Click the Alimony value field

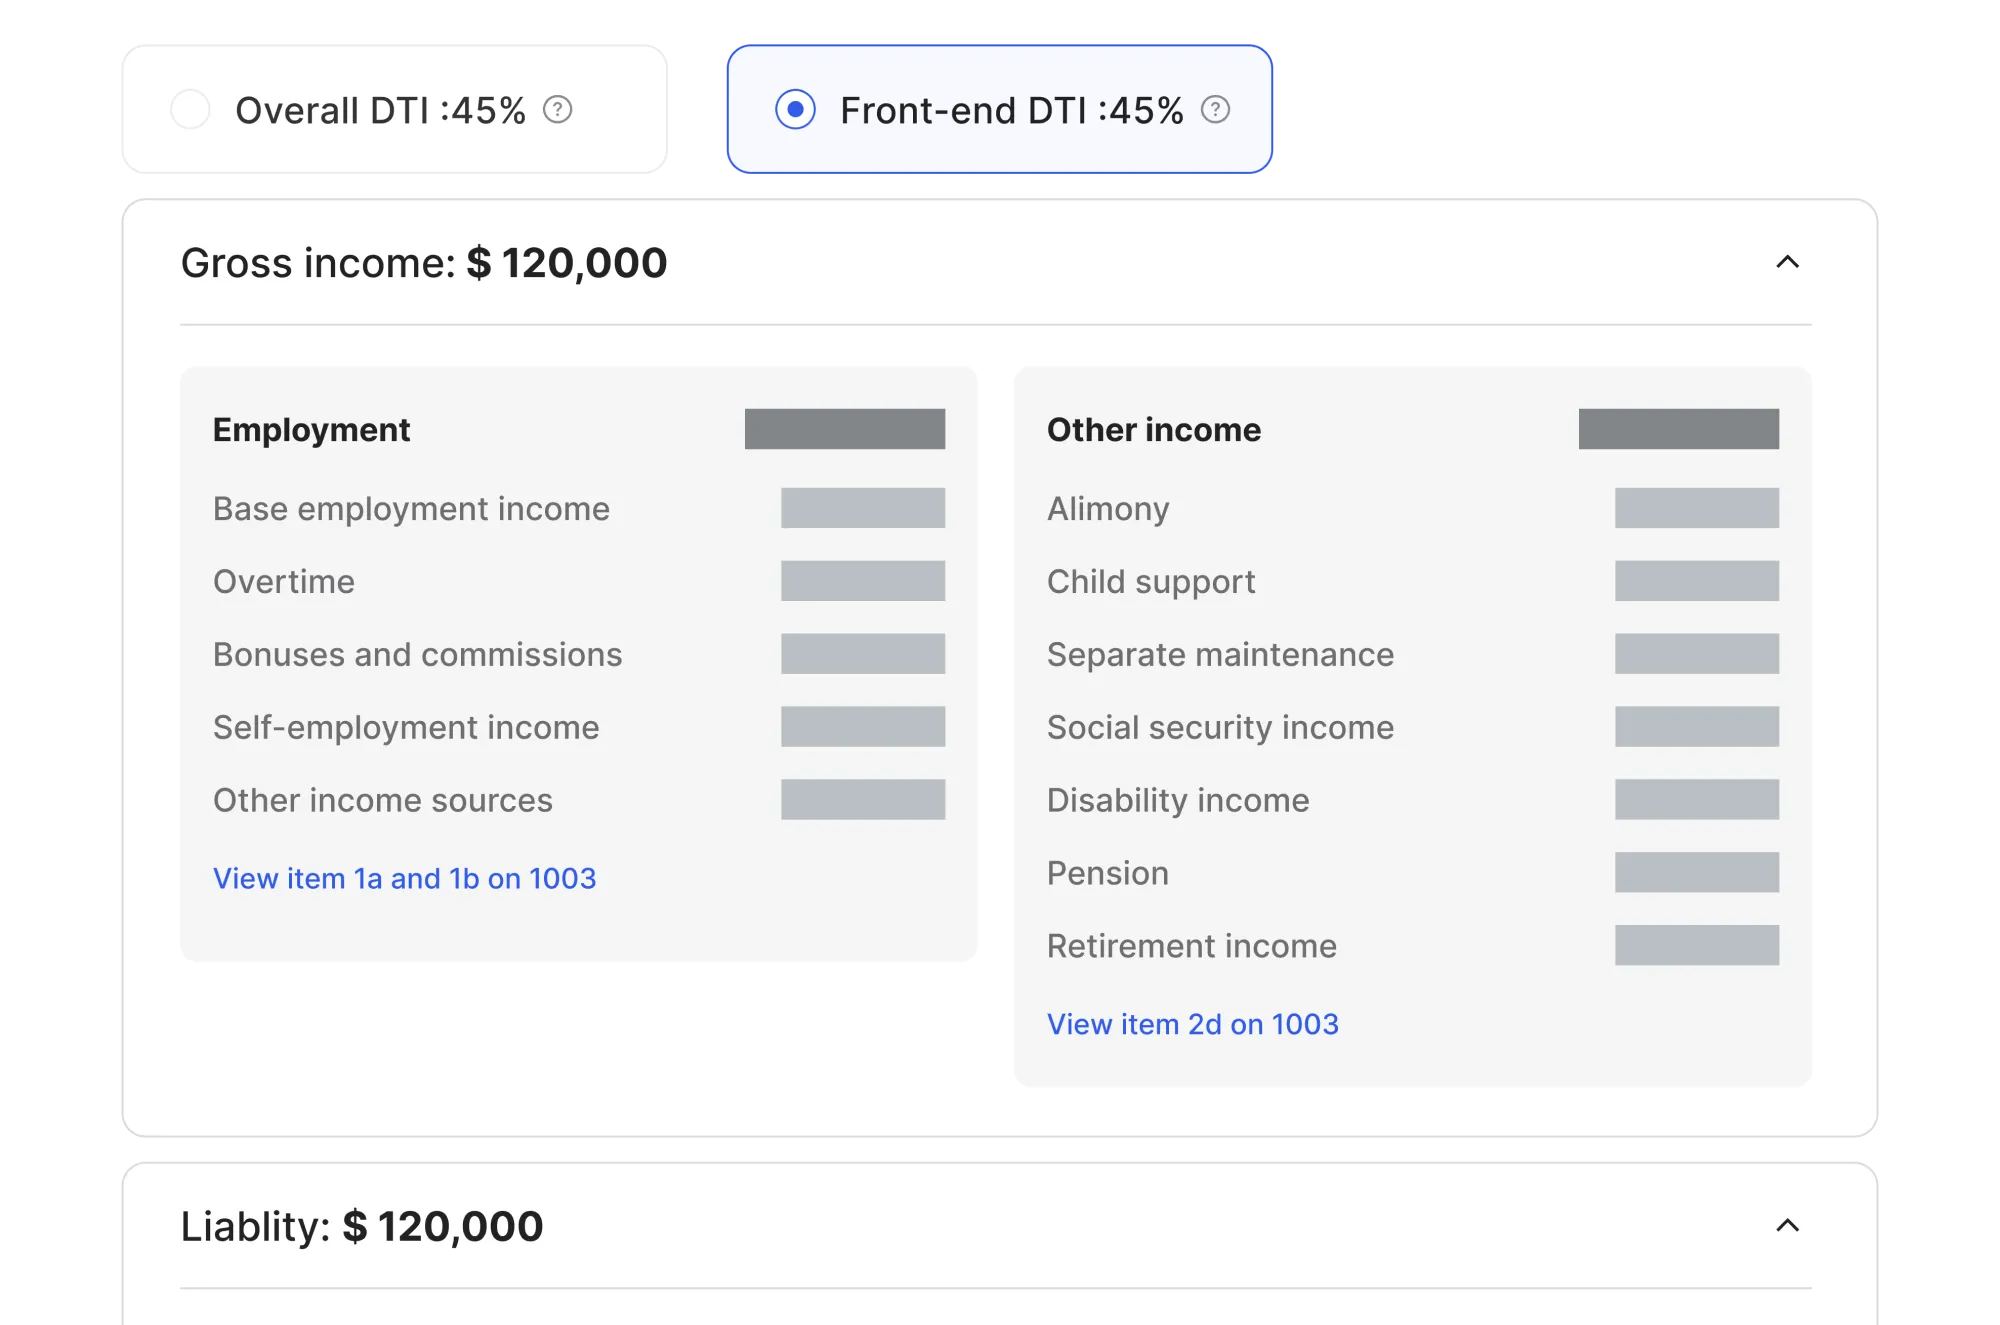click(x=1697, y=508)
